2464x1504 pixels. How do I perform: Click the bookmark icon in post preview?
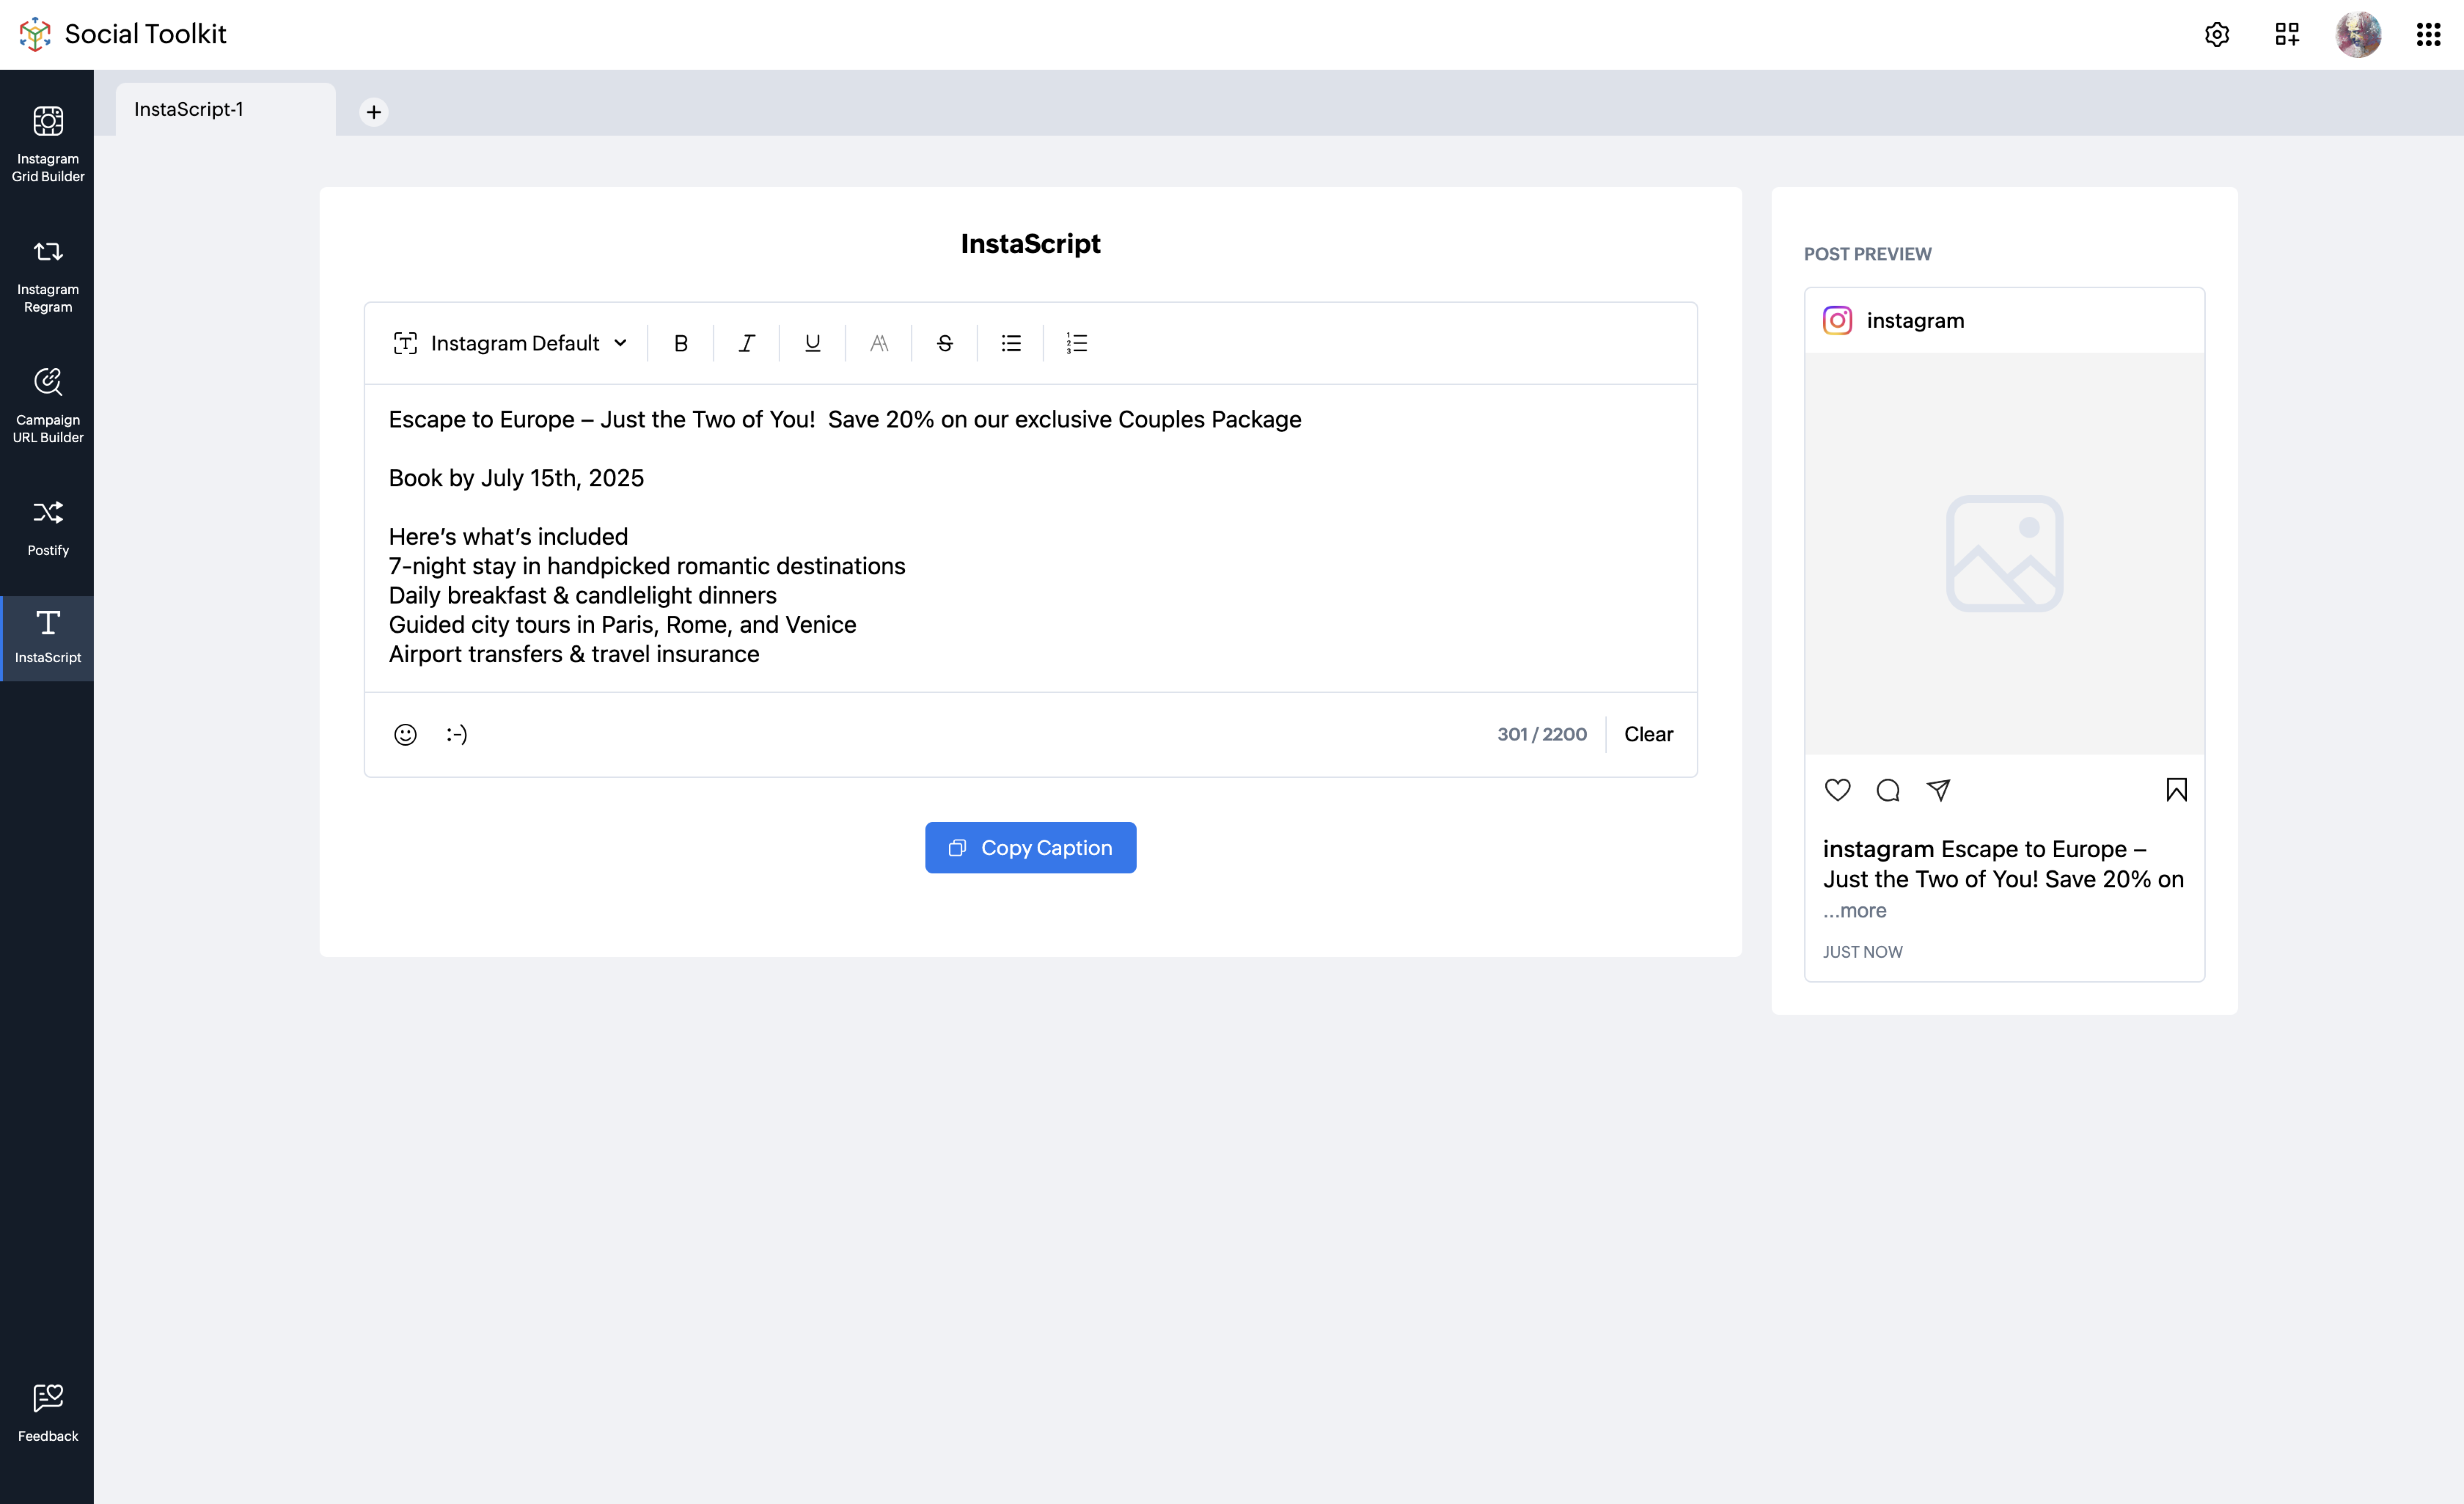[2176, 790]
